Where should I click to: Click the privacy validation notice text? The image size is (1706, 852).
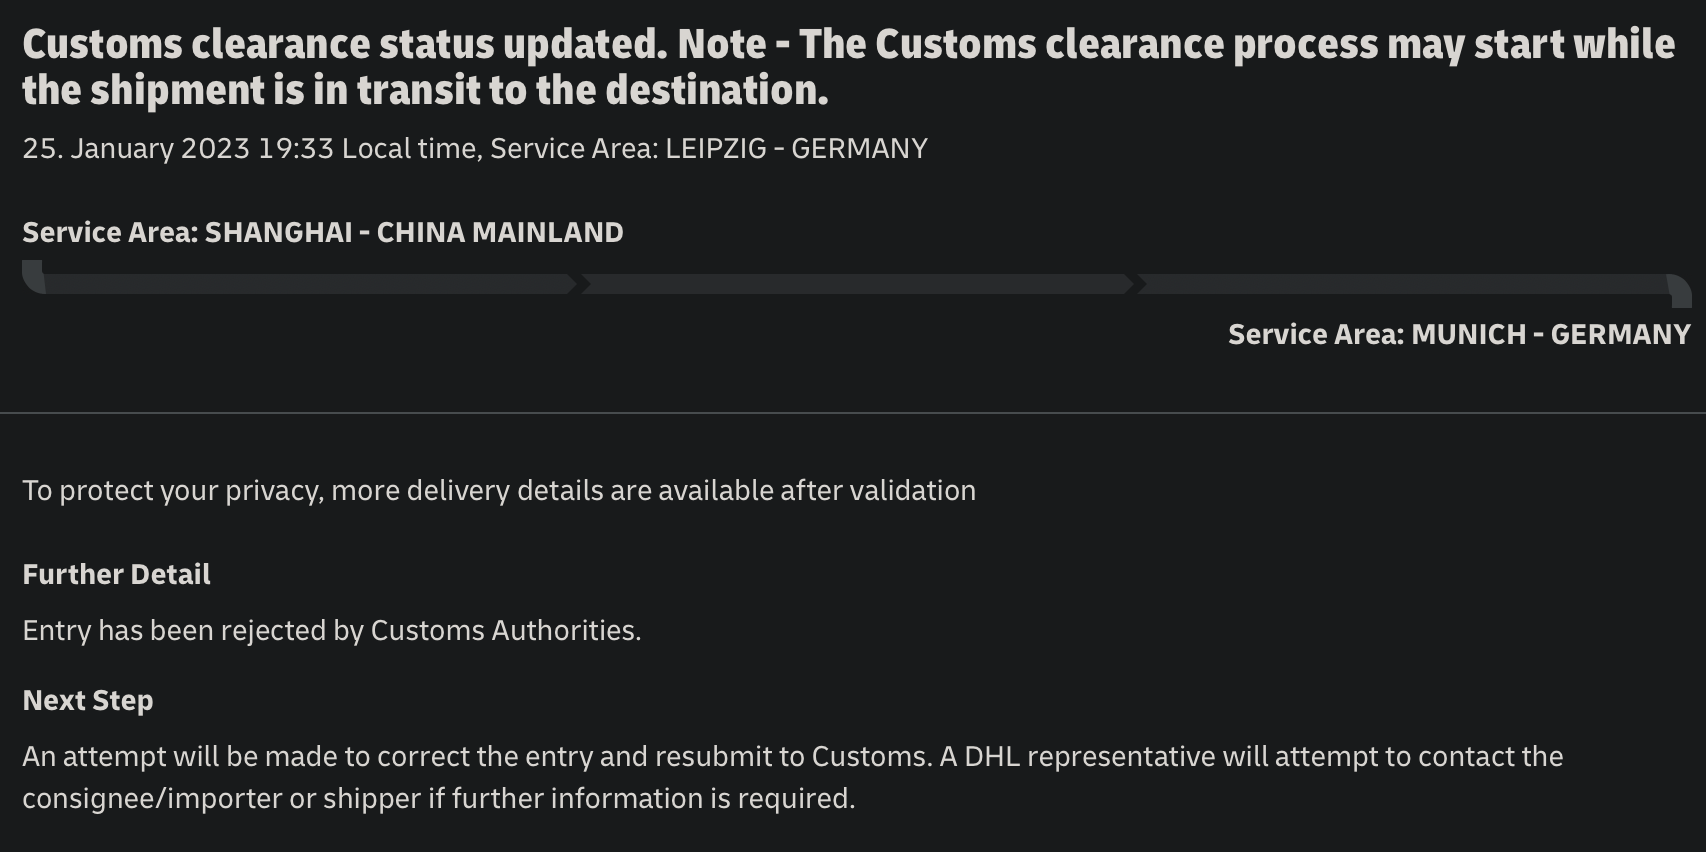[x=499, y=491]
